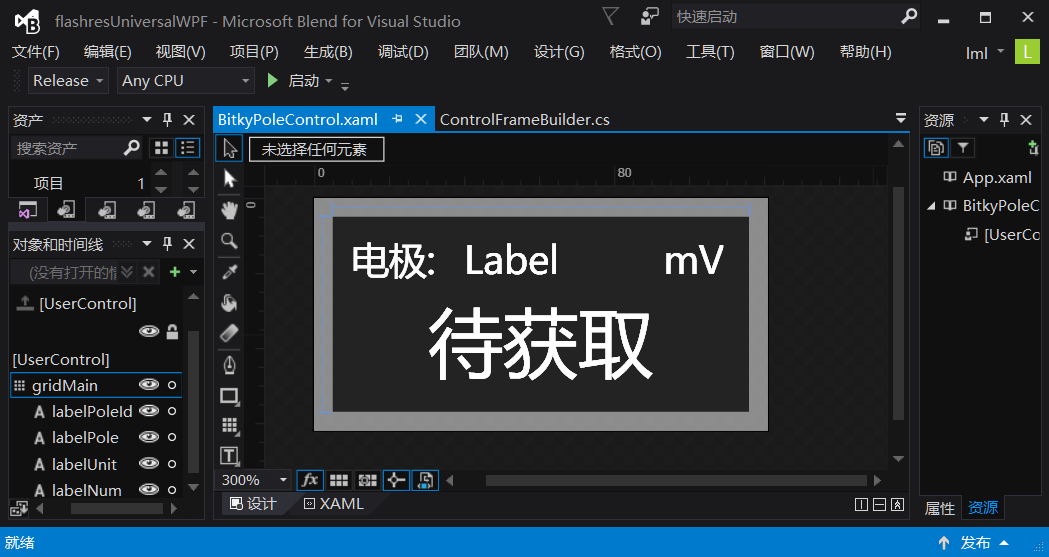Switch to ControlFrameBuilder.cs tab

pos(524,120)
